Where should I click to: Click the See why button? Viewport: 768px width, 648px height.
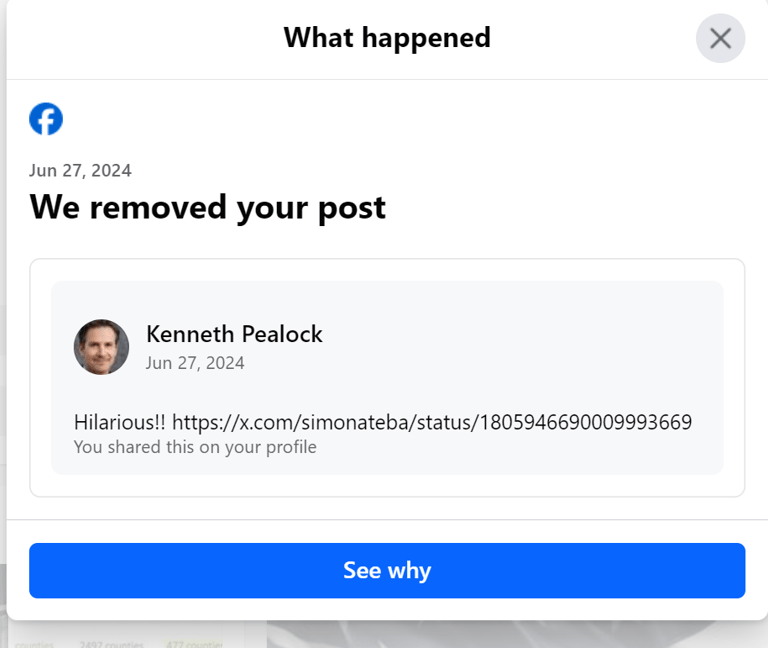387,570
